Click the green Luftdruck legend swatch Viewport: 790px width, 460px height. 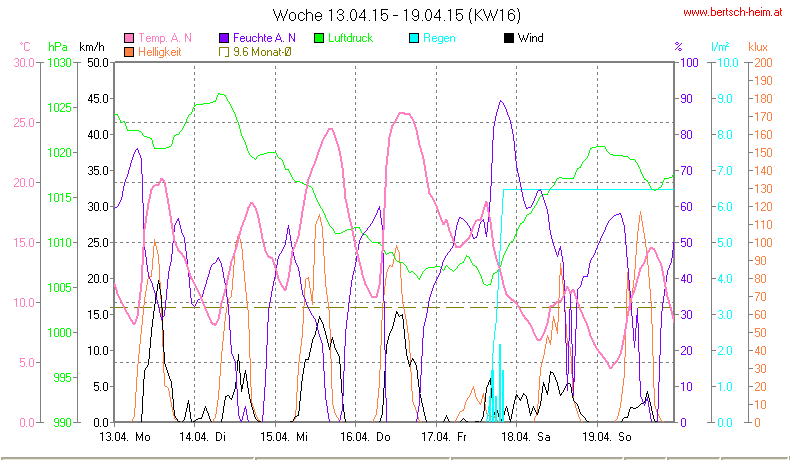pyautogui.click(x=321, y=38)
